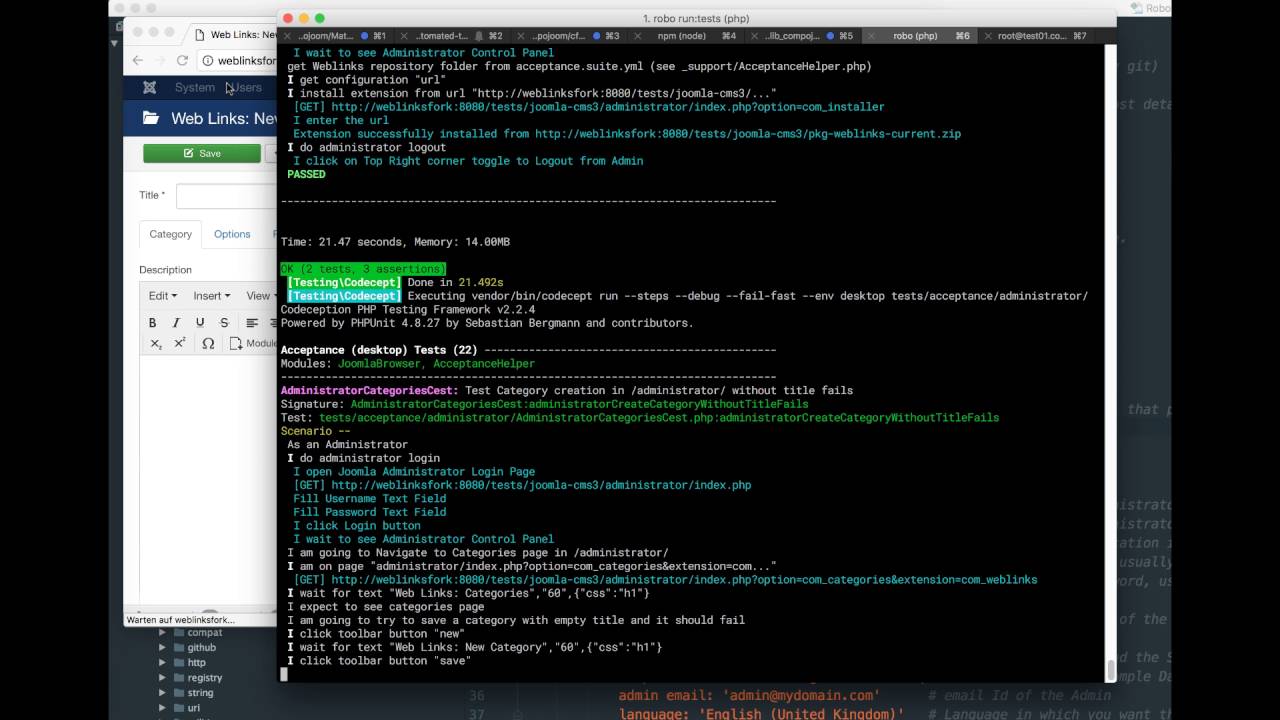Viewport: 1280px width, 720px height.
Task: Apply superscript in the description editor
Action: [180, 343]
